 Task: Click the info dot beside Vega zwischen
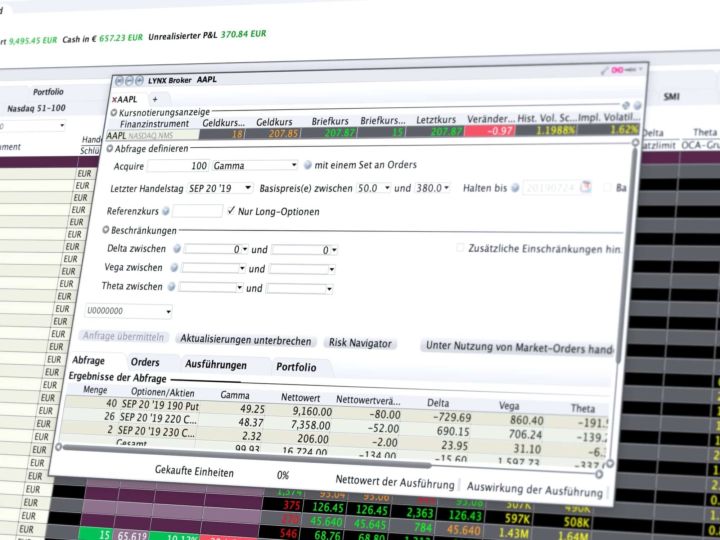click(174, 268)
